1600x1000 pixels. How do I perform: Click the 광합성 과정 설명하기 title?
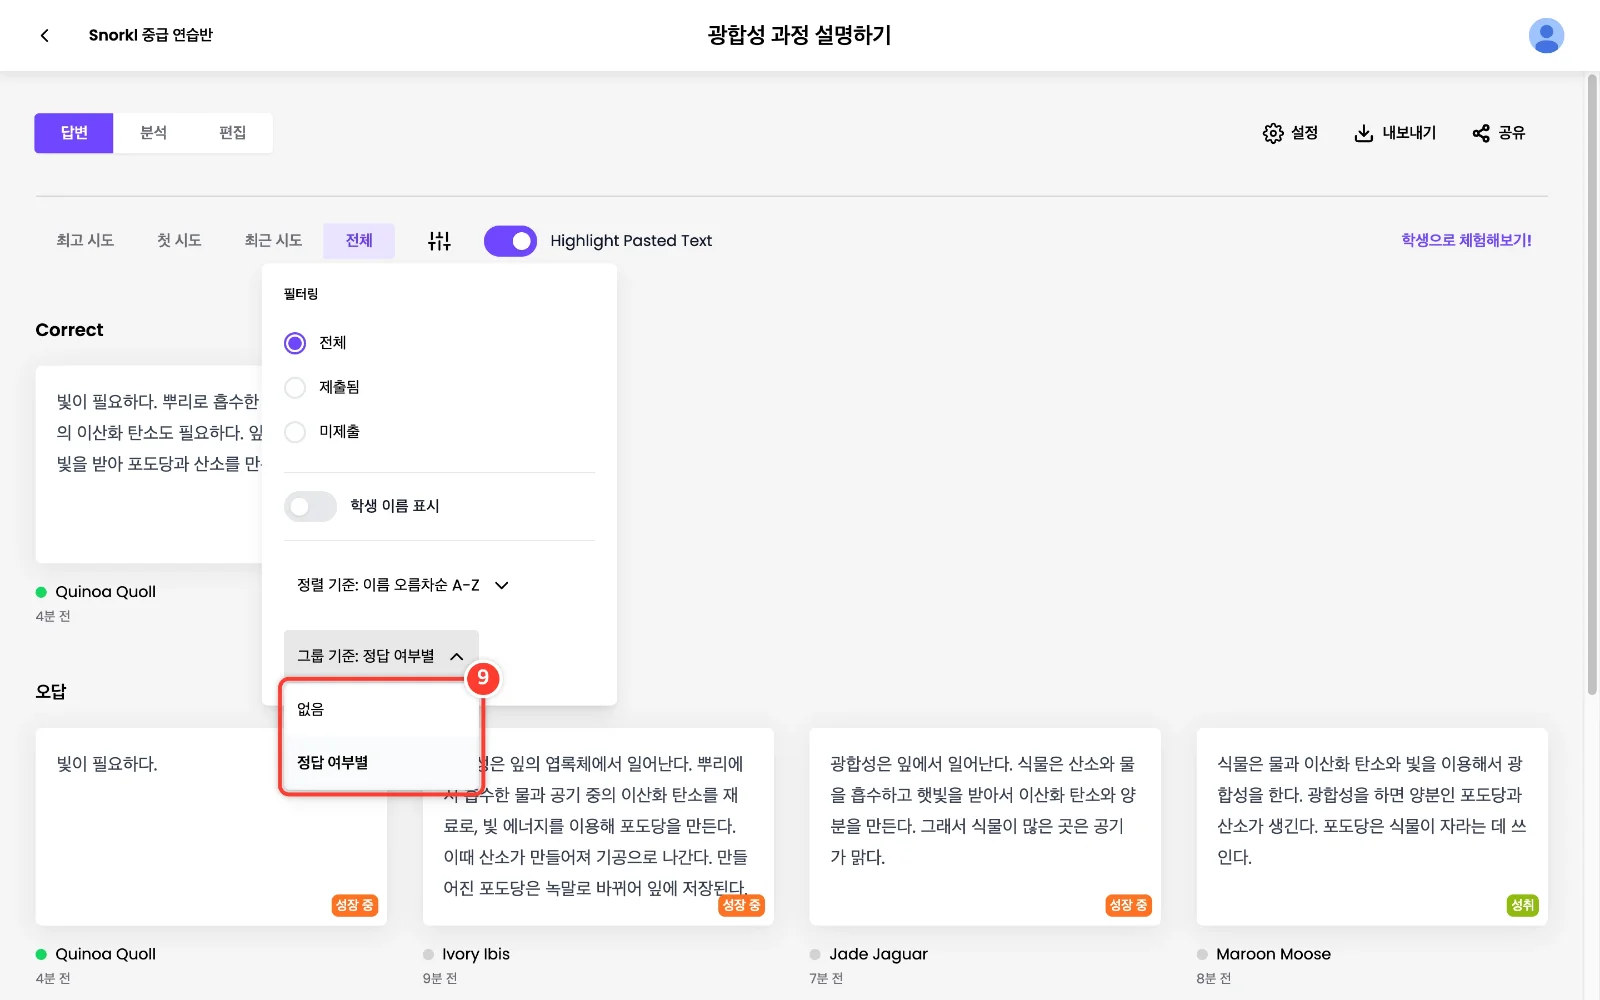(800, 35)
